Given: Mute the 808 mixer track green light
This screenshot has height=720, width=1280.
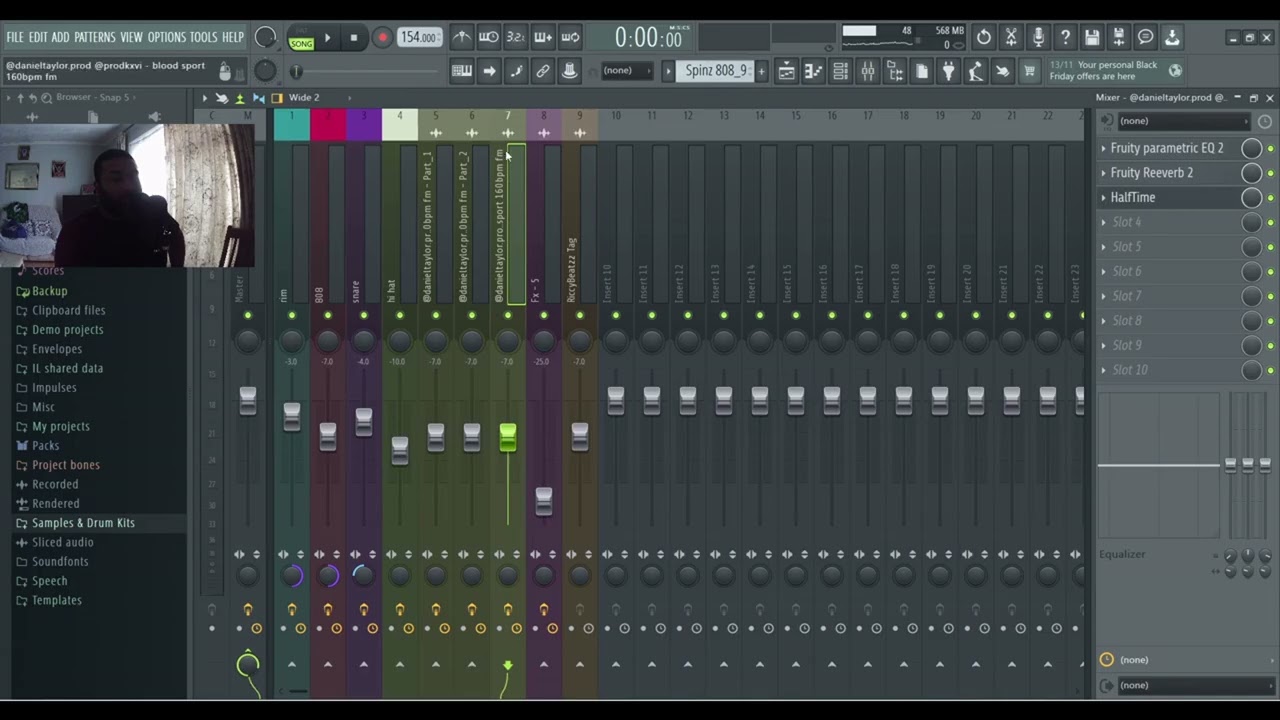Looking at the screenshot, I should click(328, 316).
